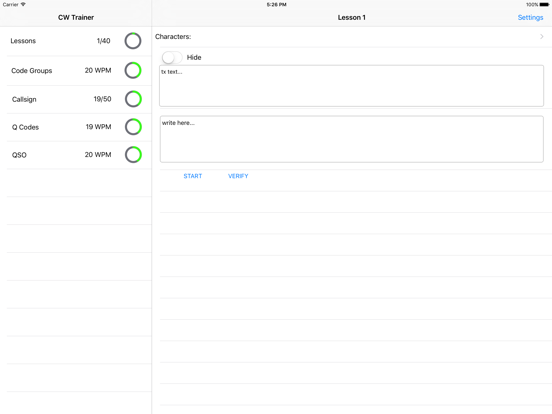The height and width of the screenshot is (414, 552).
Task: Click the QSO progress ring
Action: click(133, 155)
